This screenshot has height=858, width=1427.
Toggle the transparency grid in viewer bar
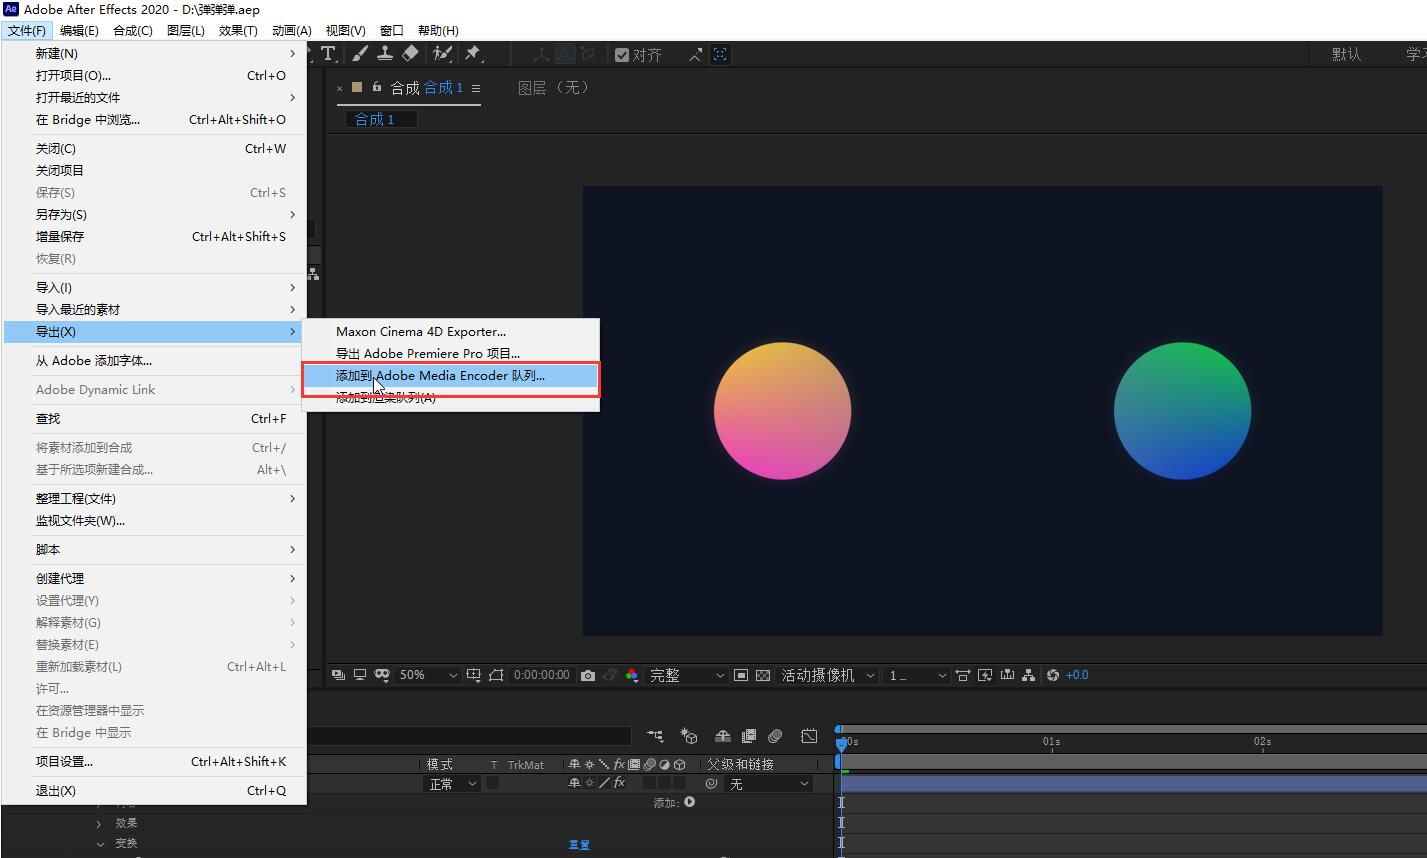763,675
